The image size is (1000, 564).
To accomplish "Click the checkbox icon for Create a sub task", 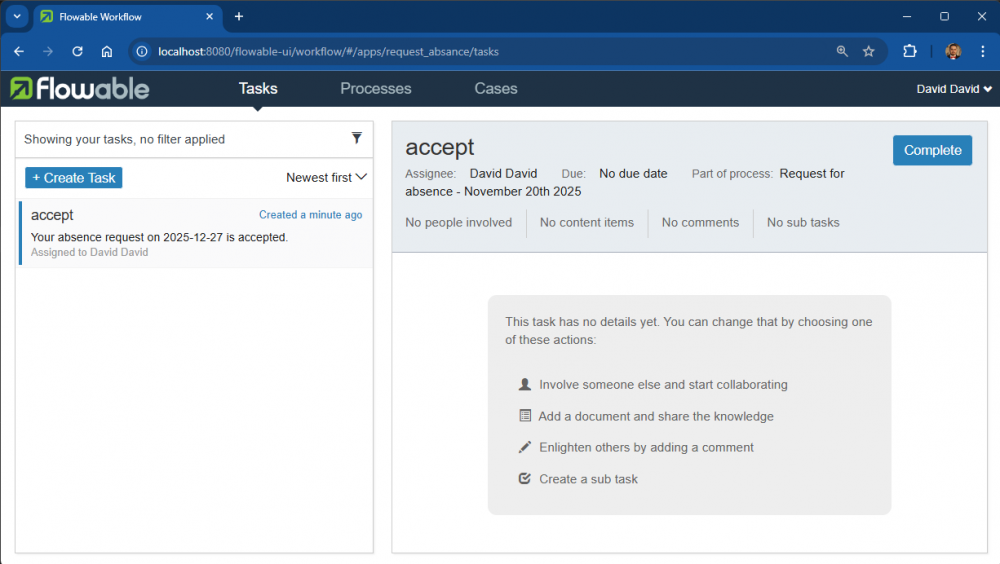I will (x=525, y=479).
